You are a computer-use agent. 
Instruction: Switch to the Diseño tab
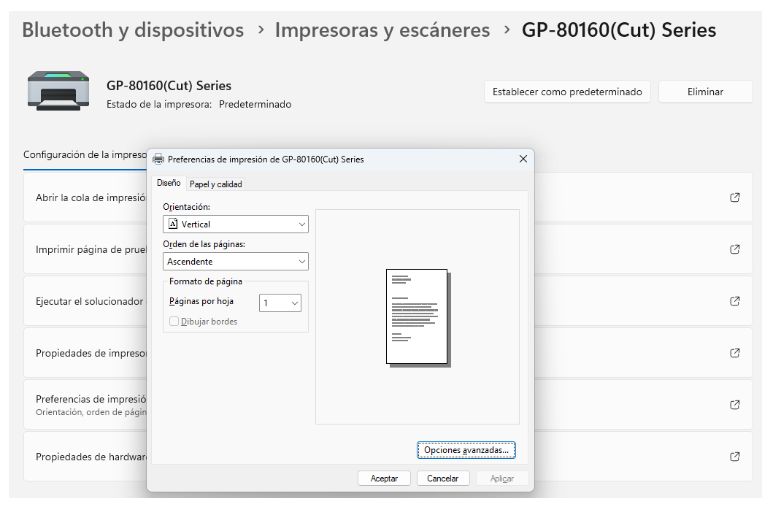pos(169,183)
